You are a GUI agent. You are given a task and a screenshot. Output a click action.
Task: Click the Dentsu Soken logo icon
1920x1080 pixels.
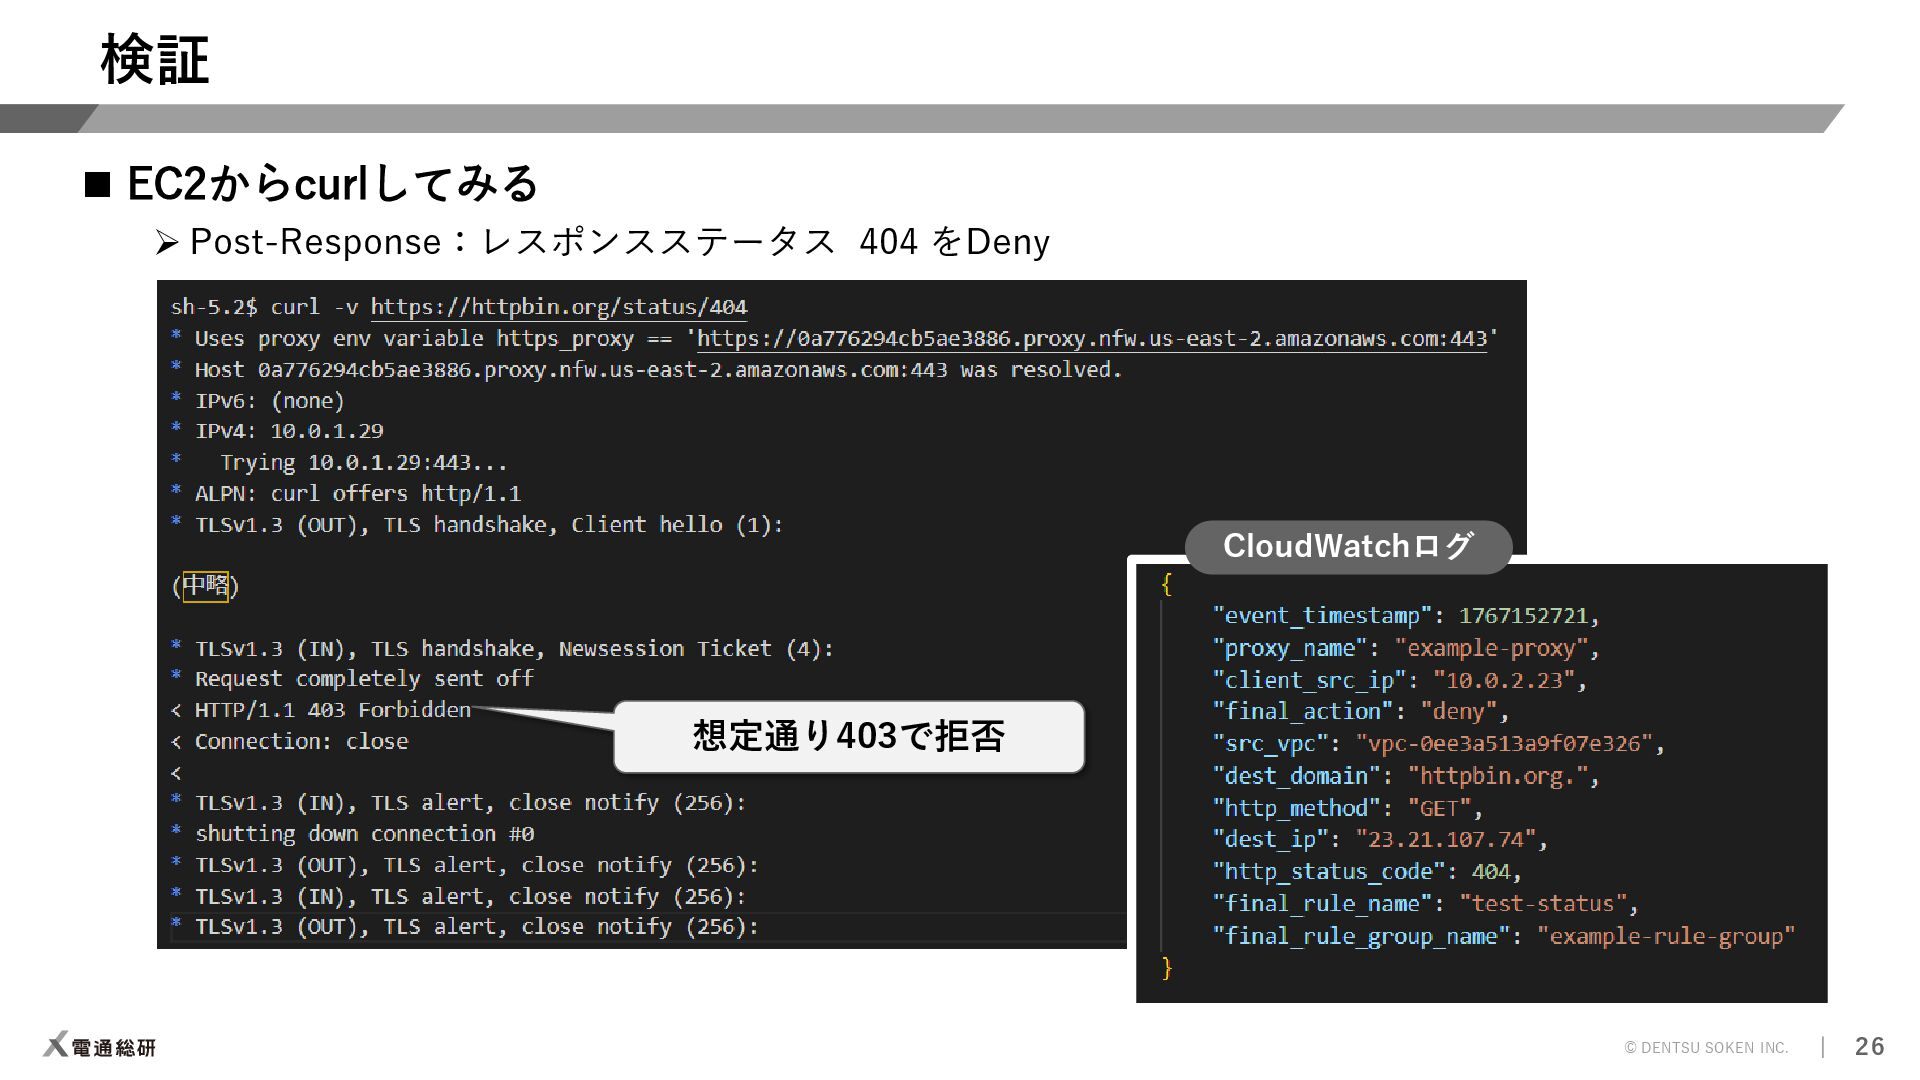coord(56,1045)
